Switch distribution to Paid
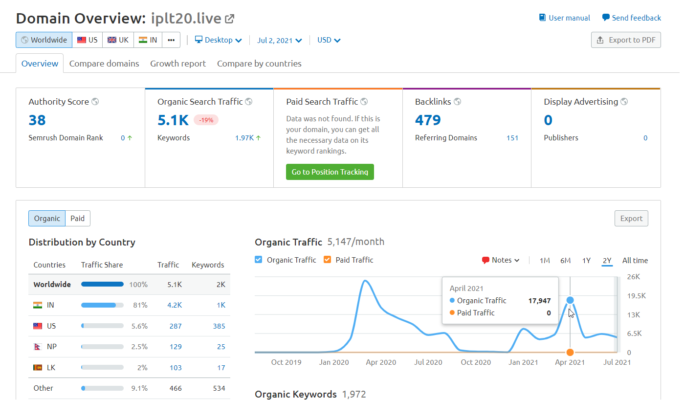 click(78, 219)
